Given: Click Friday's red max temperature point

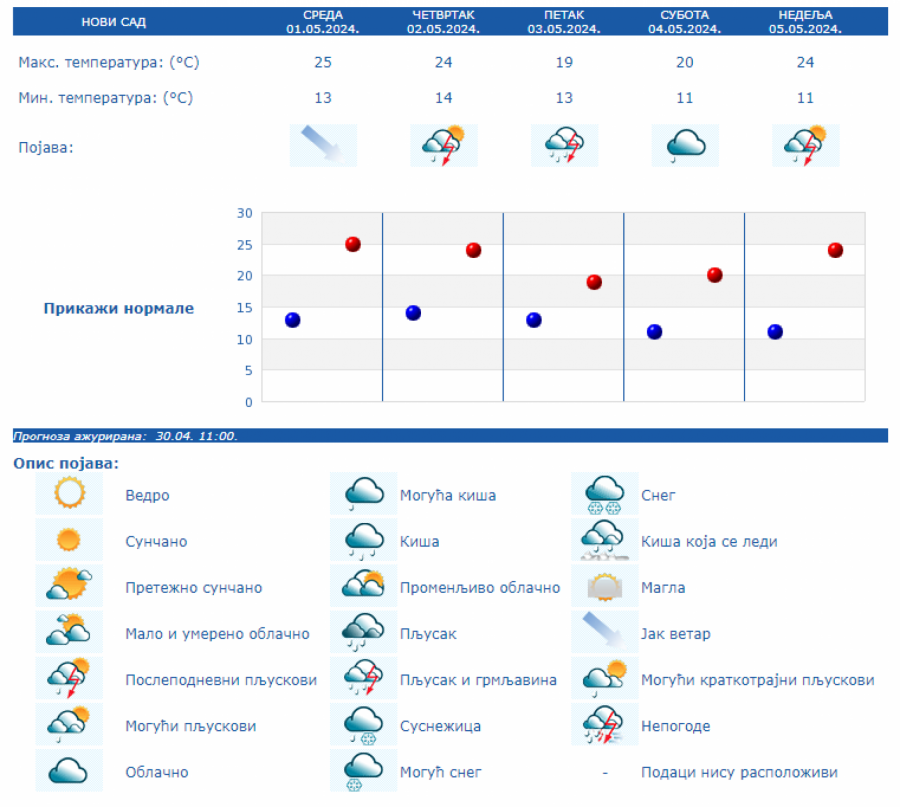Looking at the screenshot, I should coord(594,282).
